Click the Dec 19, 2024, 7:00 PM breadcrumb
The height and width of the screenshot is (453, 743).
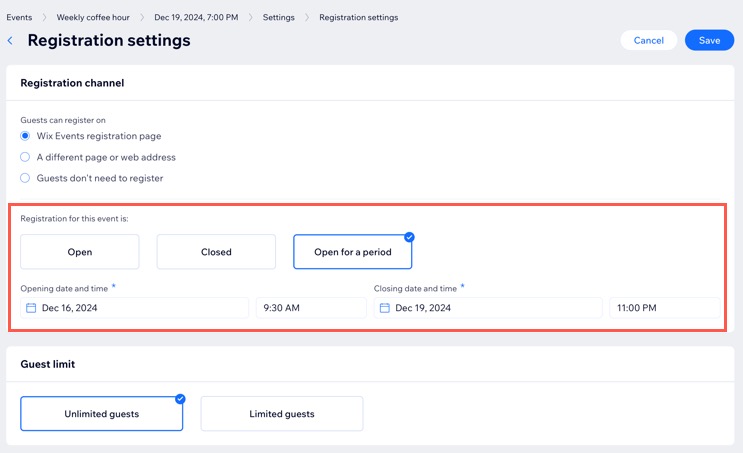[x=196, y=18]
